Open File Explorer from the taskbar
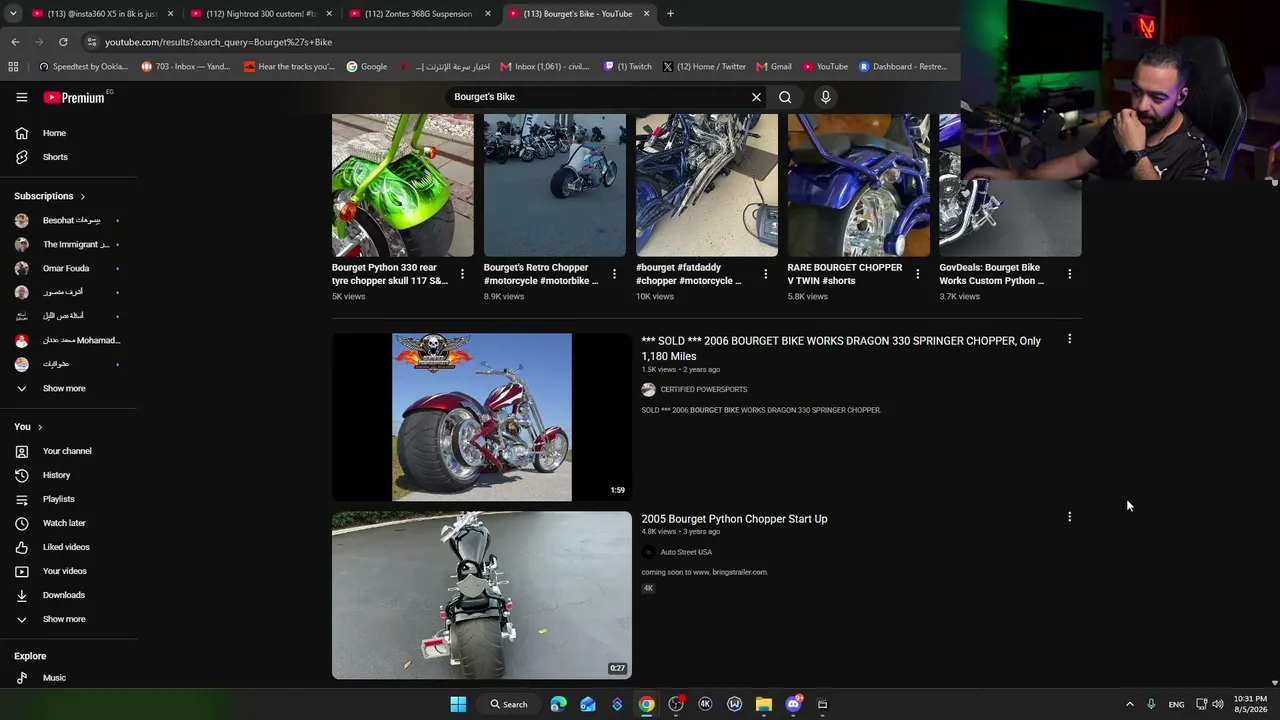 click(x=764, y=704)
